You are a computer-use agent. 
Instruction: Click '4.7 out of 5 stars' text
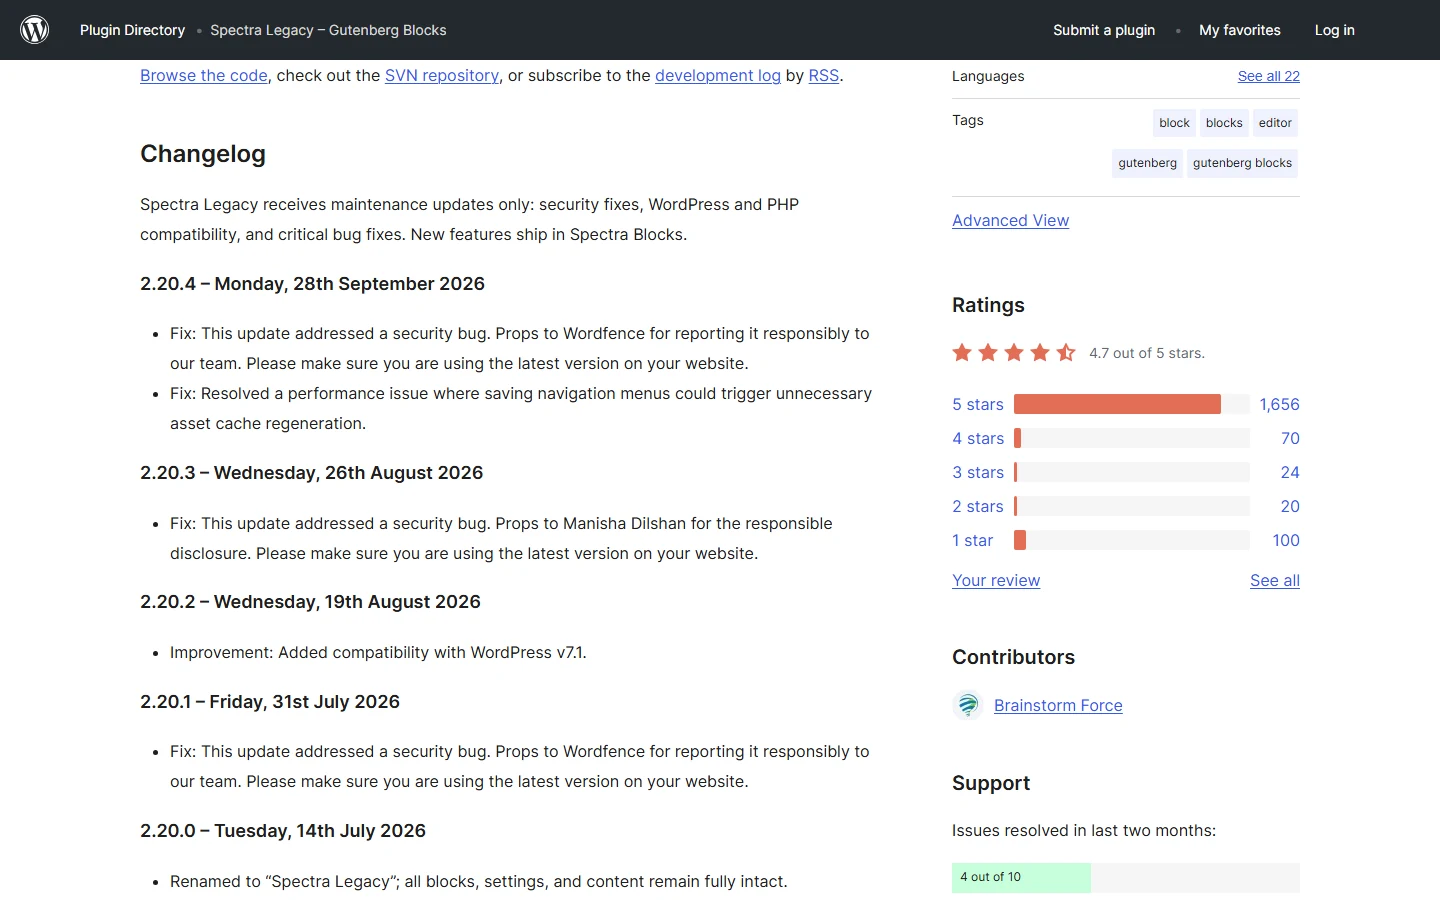1147,353
